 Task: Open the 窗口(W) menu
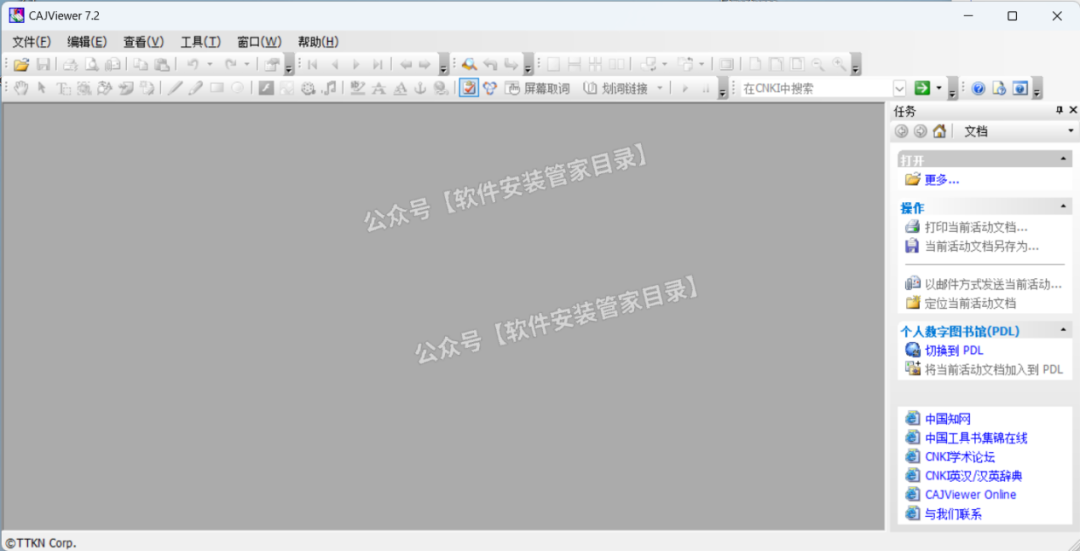coord(259,42)
